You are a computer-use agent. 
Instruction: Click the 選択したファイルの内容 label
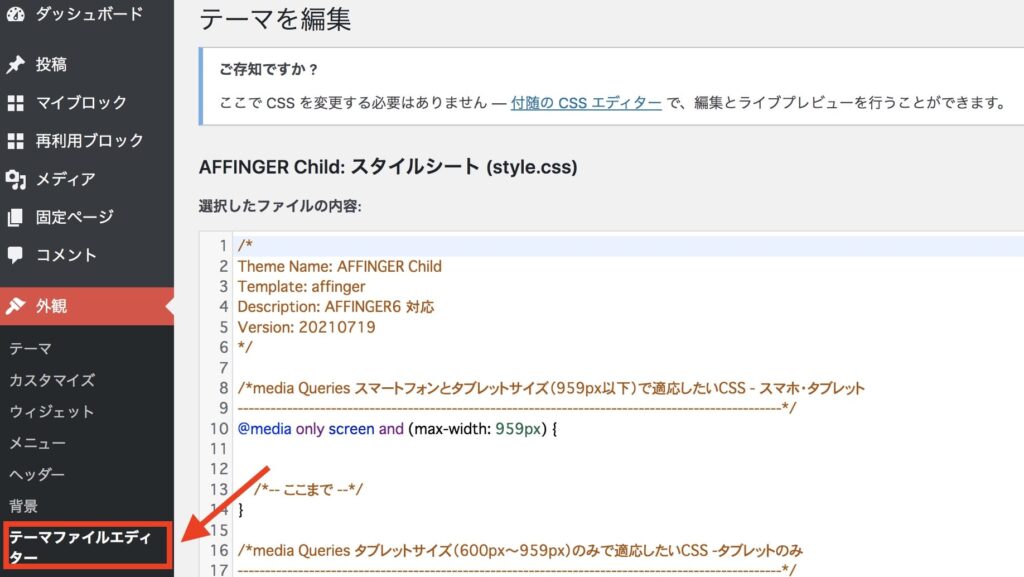(x=280, y=206)
